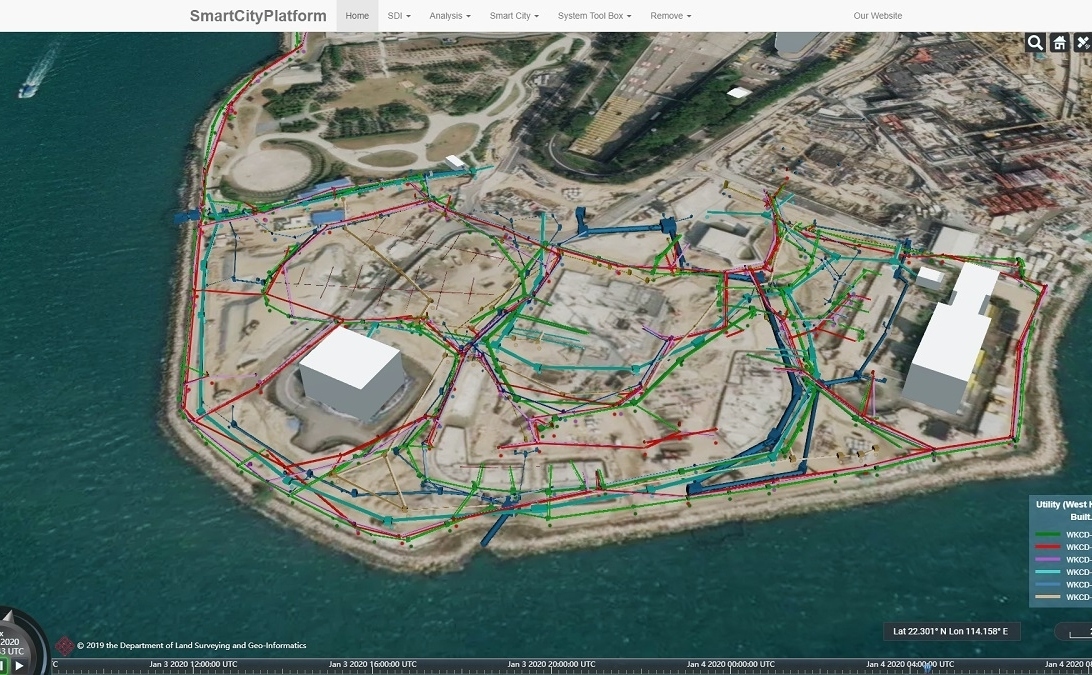Open the System Tool Box menu
Image resolution: width=1092 pixels, height=675 pixels.
coord(594,16)
